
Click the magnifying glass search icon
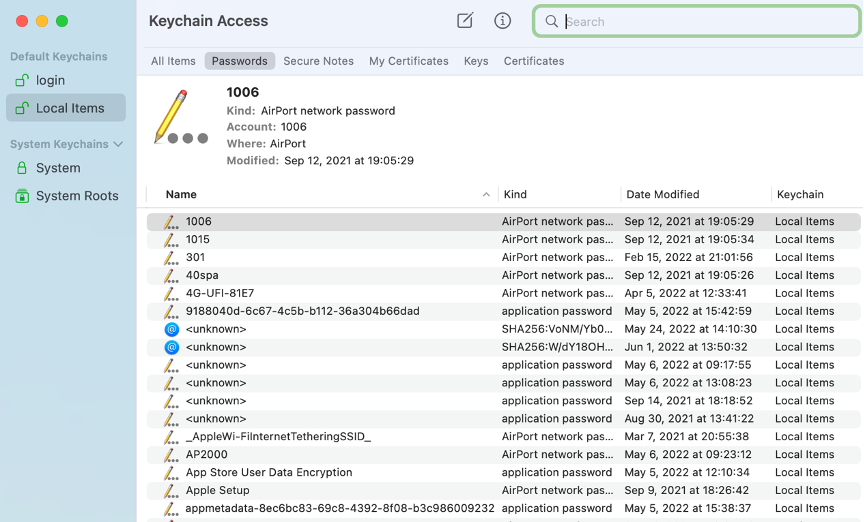pyautogui.click(x=551, y=22)
